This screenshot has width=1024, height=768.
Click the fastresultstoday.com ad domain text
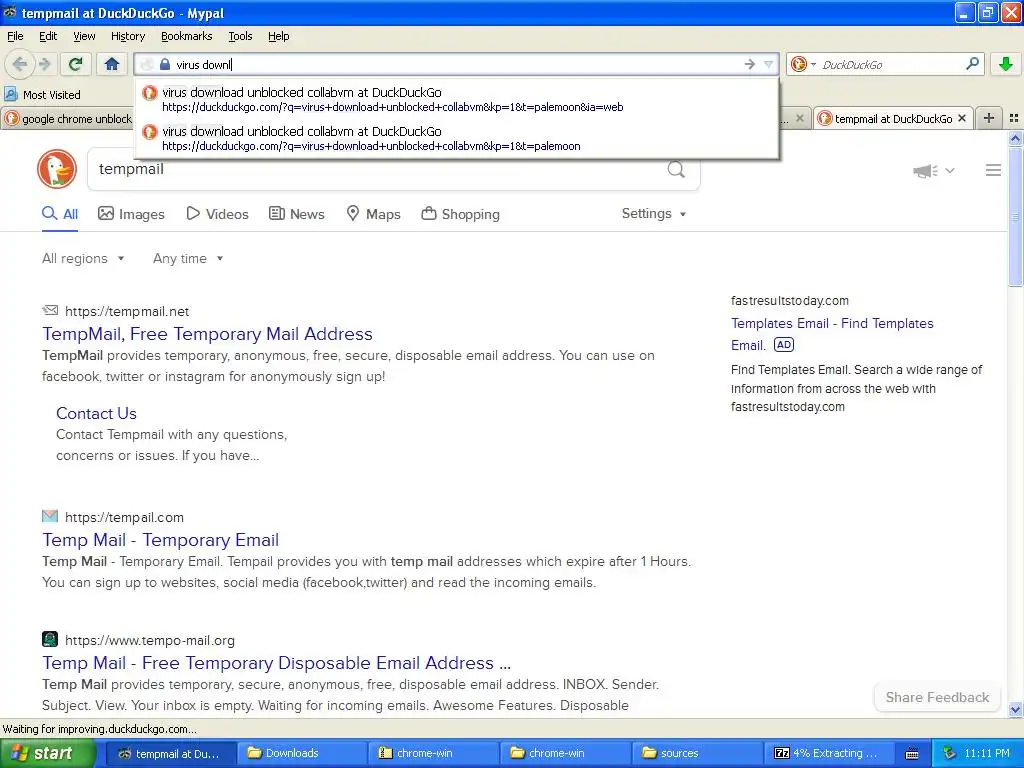[790, 301]
